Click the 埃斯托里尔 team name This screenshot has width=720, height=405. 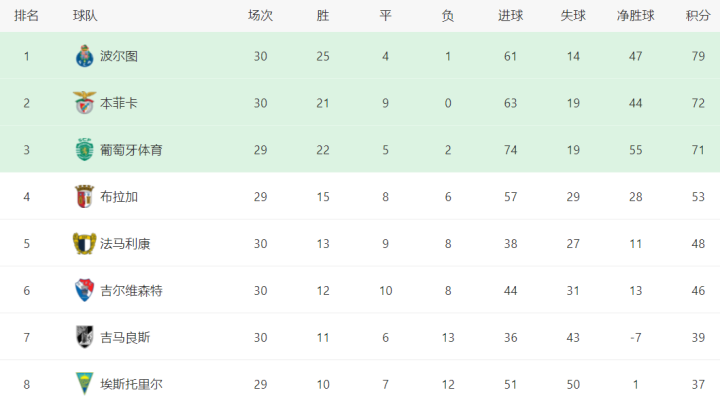131,383
